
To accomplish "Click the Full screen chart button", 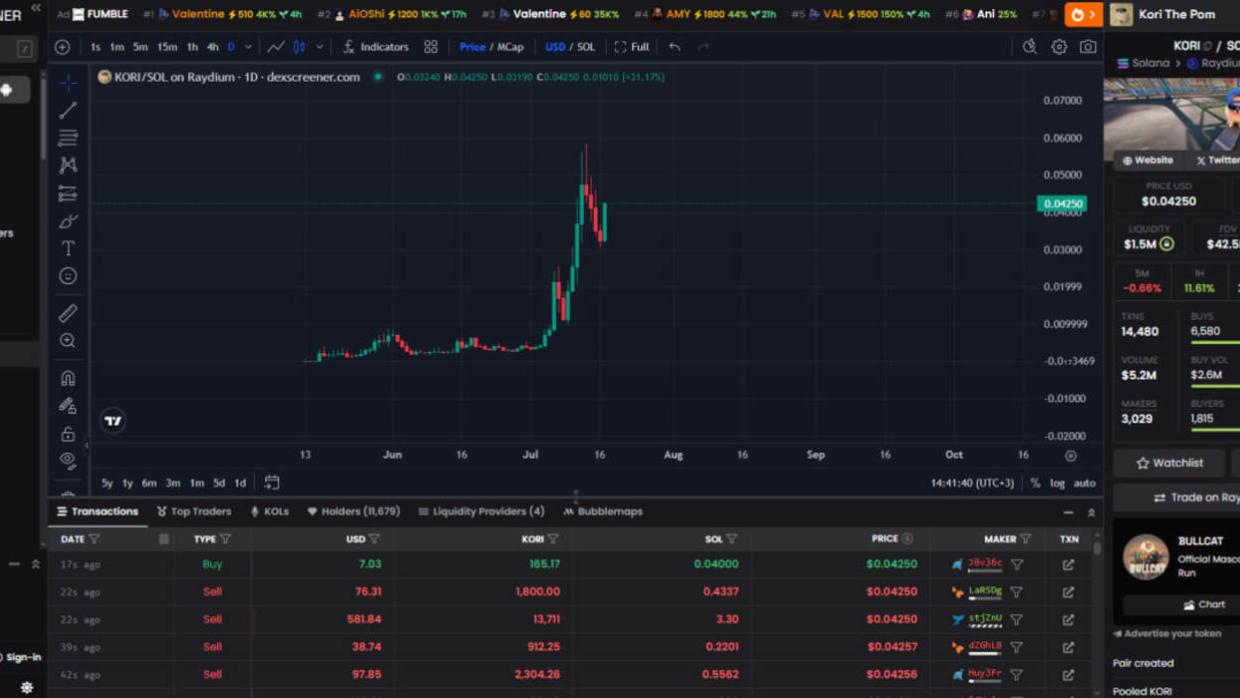I will tap(632, 47).
